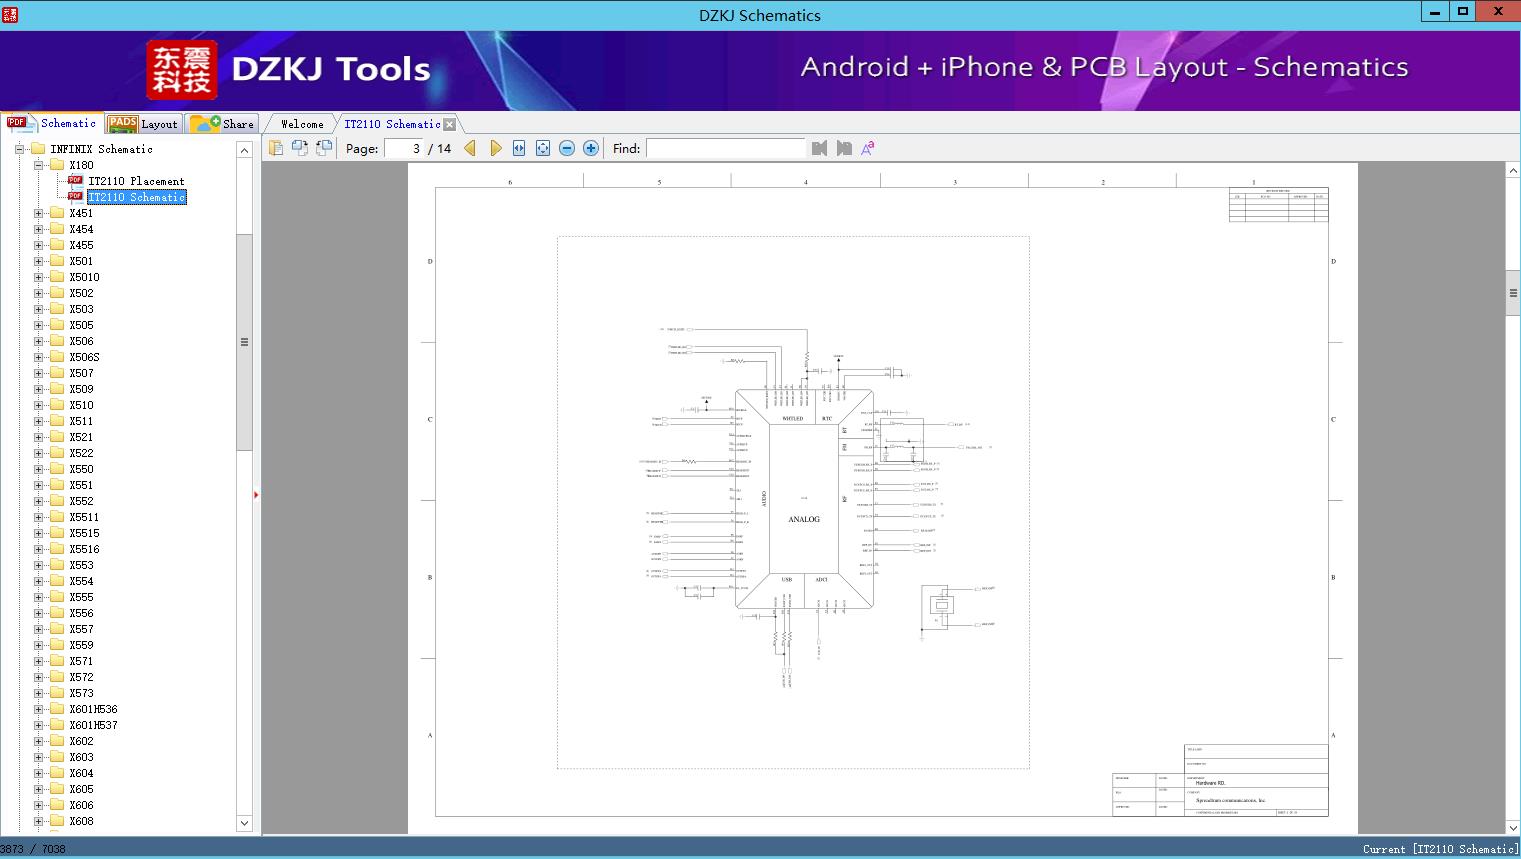1521x859 pixels.
Task: Open IT2110 Placement PDF in tree
Action: (x=136, y=181)
